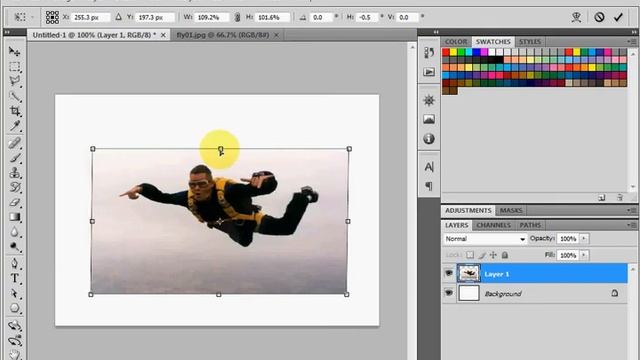Select the Eraser tool
Image resolution: width=640 pixels, height=360 pixels.
[14, 202]
